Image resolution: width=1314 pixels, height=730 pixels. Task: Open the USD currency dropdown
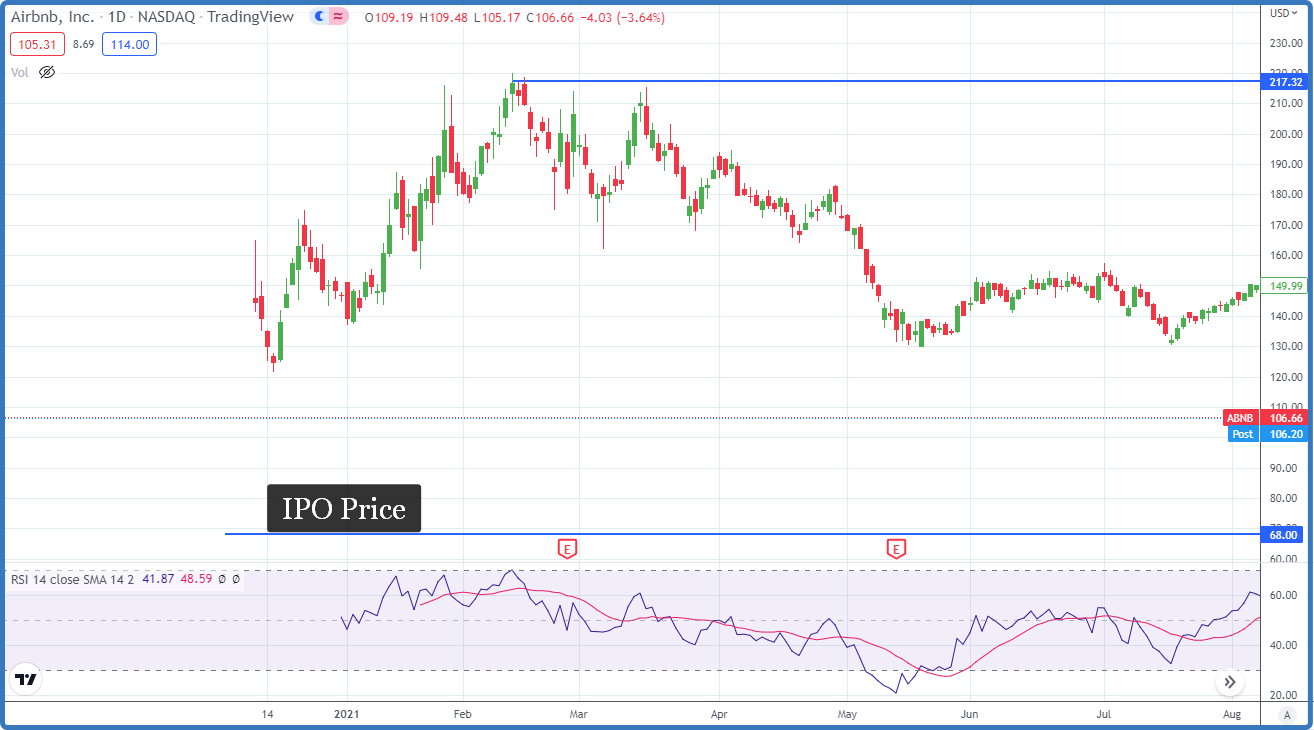click(1283, 13)
